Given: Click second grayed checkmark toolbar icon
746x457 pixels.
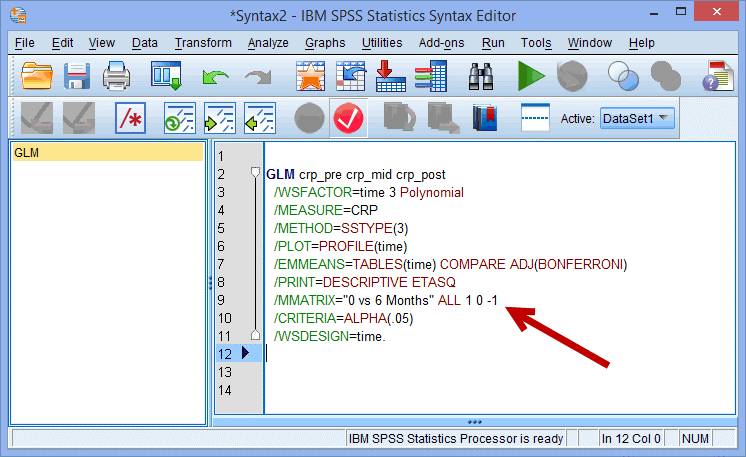Looking at the screenshot, I should pyautogui.click(x=79, y=118).
